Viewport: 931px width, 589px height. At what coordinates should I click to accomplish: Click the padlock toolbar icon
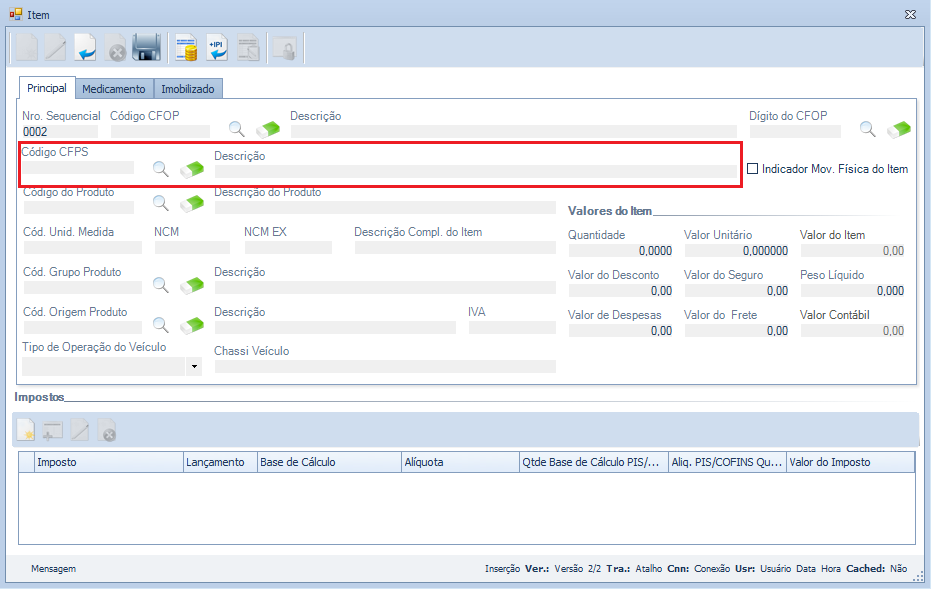[x=284, y=48]
